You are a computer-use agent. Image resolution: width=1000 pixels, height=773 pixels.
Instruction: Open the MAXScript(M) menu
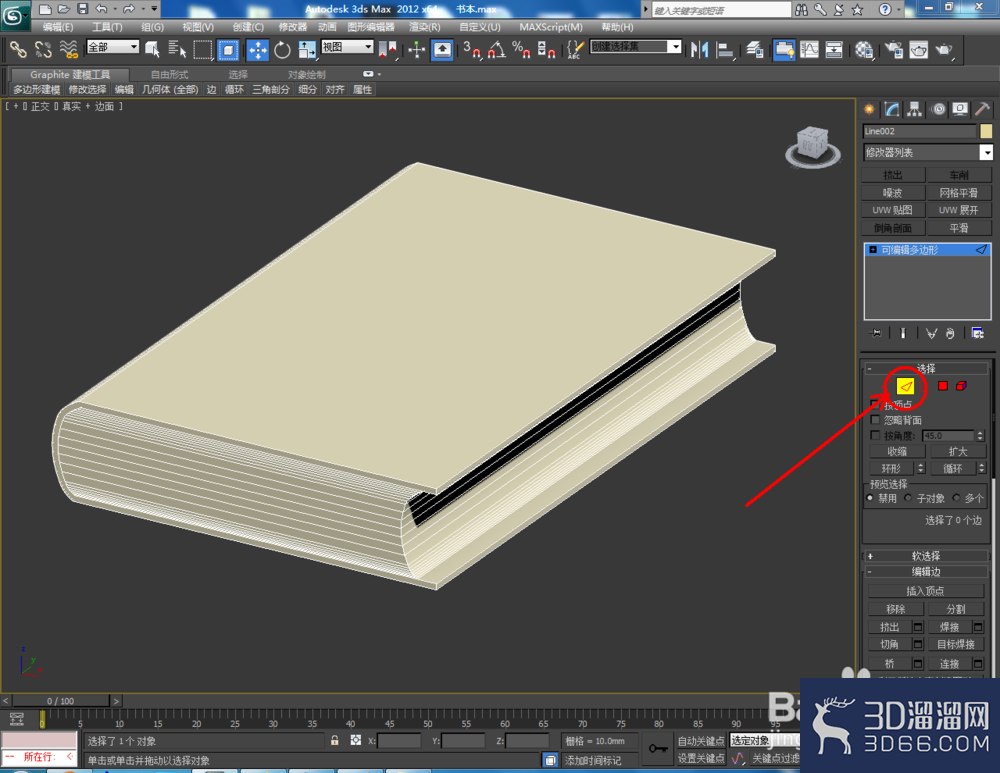pyautogui.click(x=551, y=27)
